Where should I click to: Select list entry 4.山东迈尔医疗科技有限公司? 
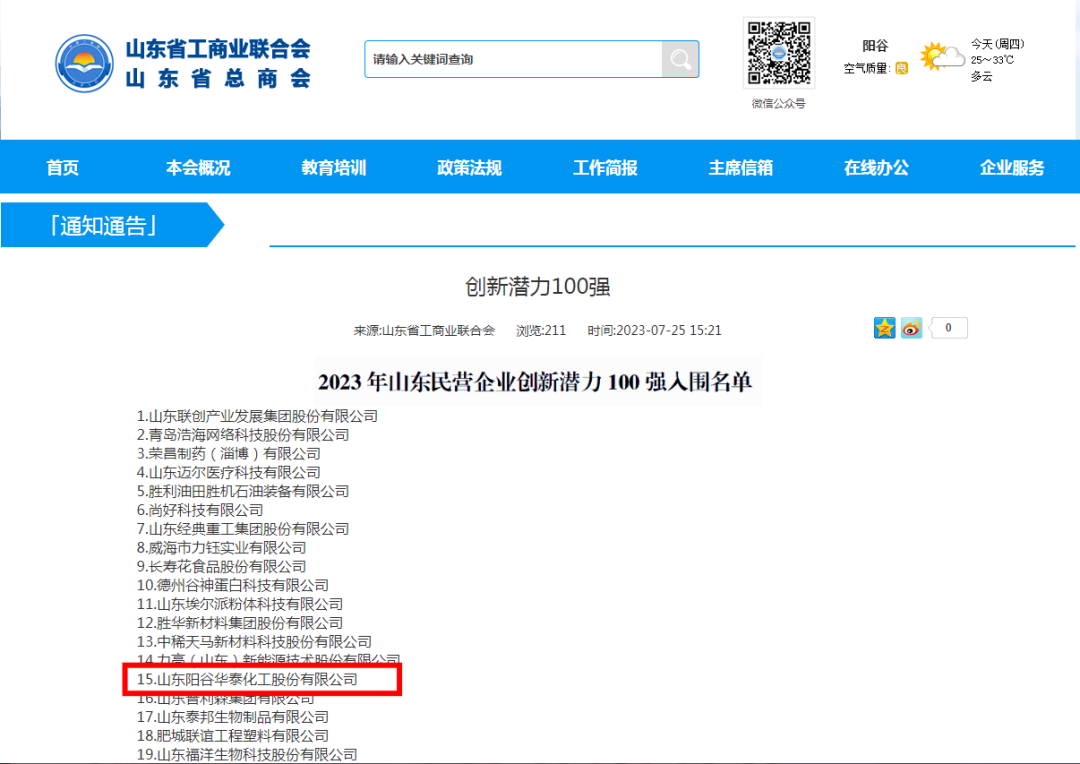point(229,473)
